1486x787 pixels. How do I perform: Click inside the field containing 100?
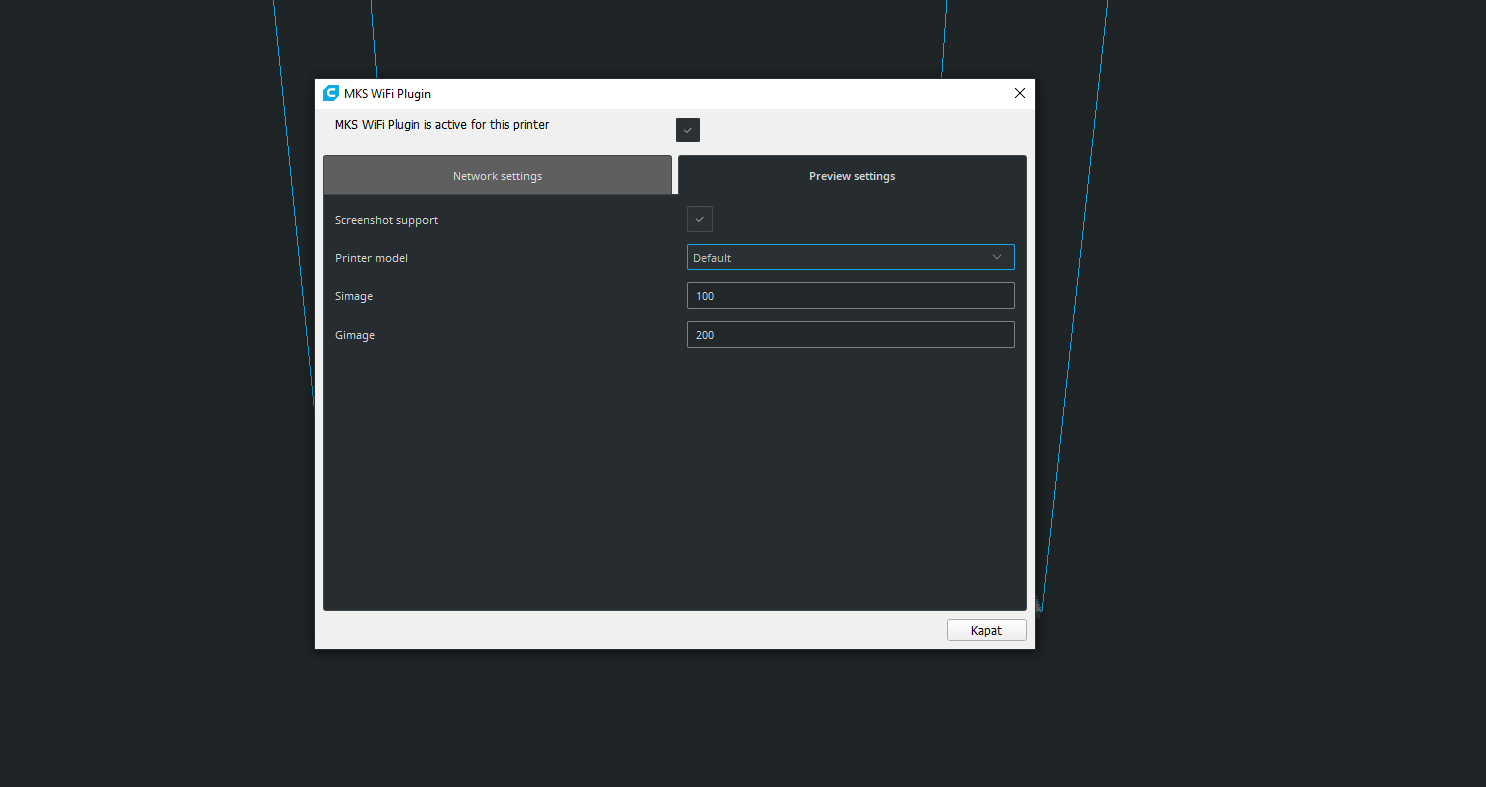[x=850, y=295]
